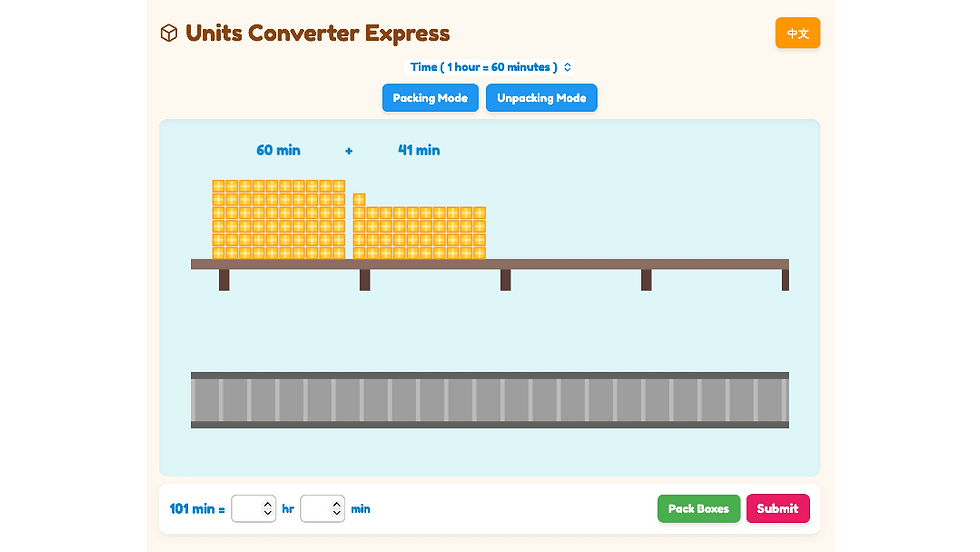
Task: Click the single extra block atop the 41 stack
Action: tap(359, 199)
